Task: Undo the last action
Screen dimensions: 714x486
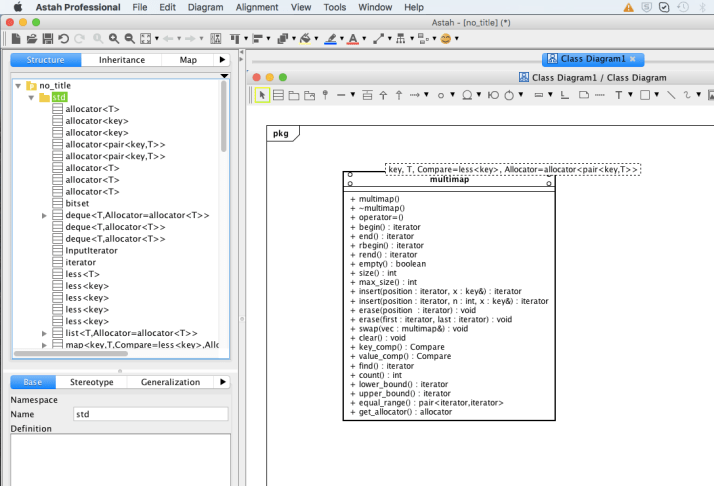Action: (x=63, y=39)
